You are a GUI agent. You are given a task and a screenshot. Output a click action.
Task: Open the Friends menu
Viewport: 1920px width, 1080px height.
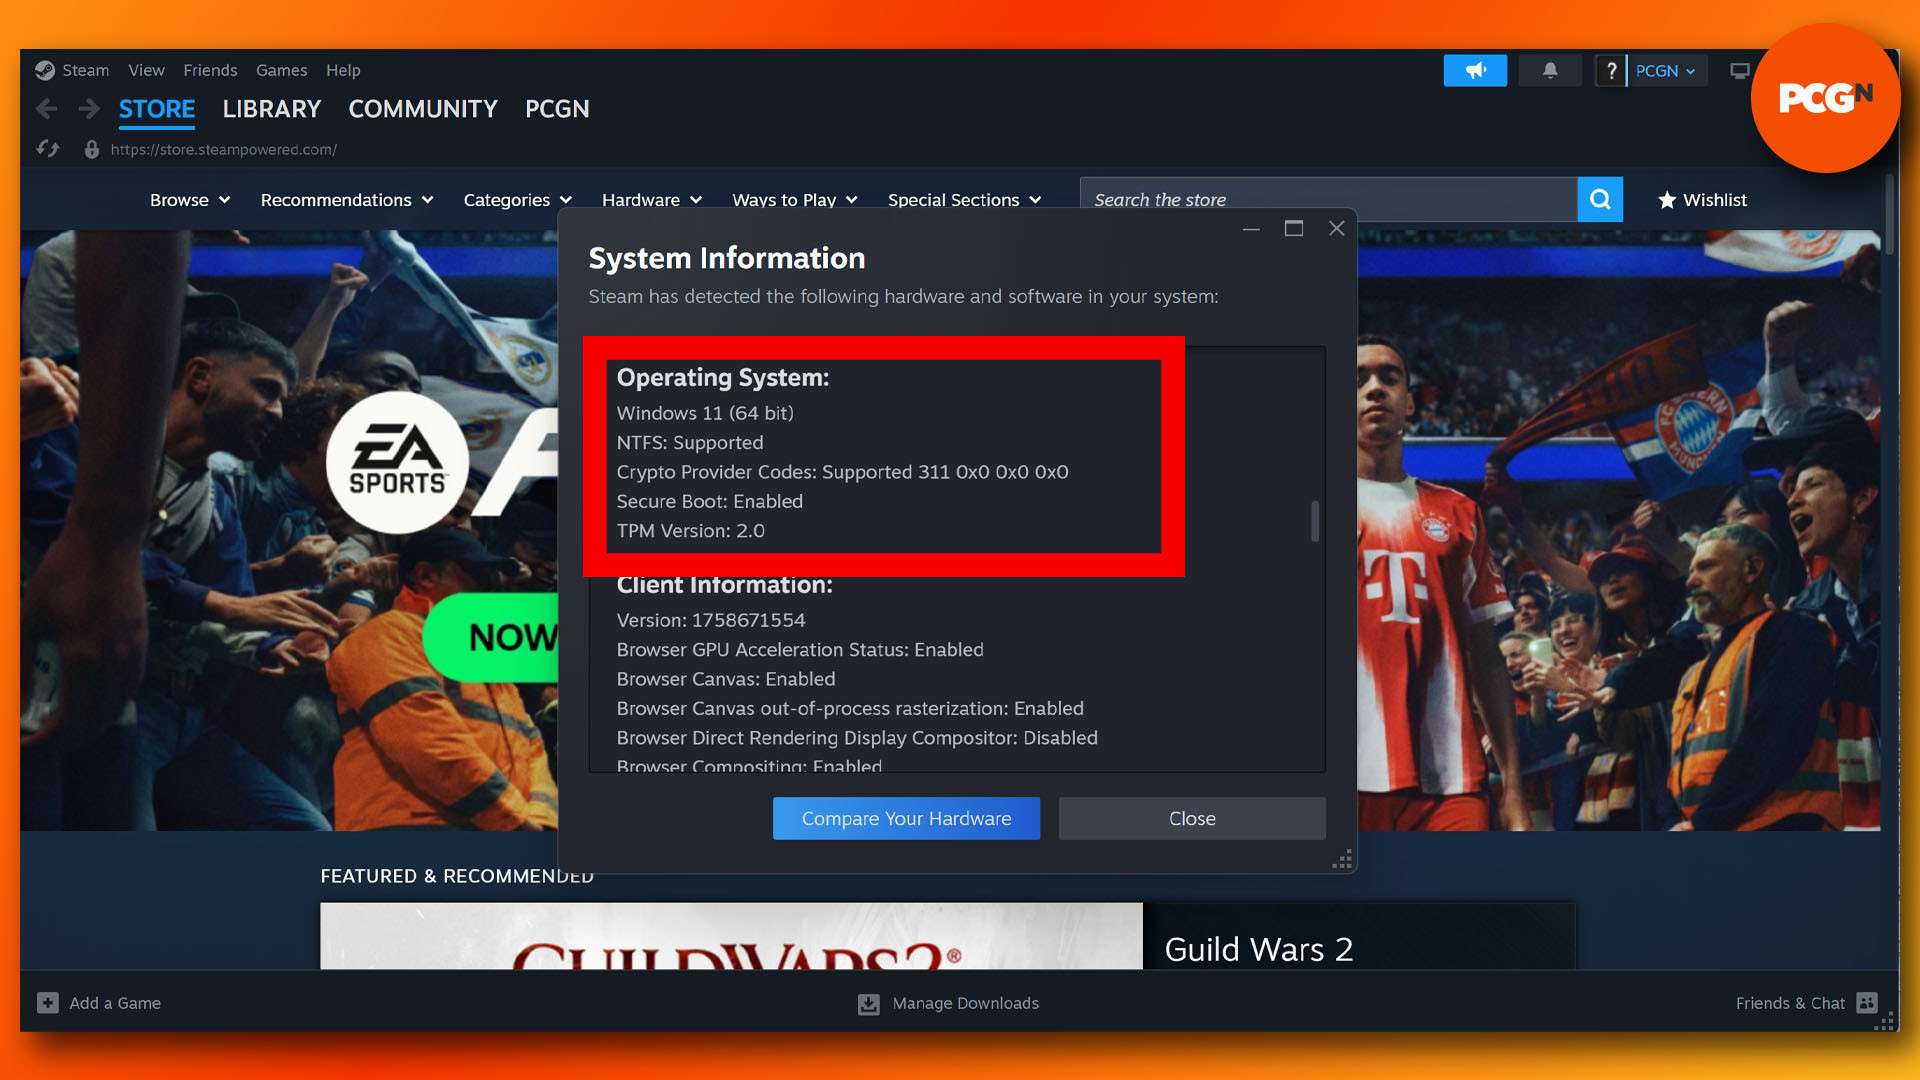pyautogui.click(x=210, y=70)
